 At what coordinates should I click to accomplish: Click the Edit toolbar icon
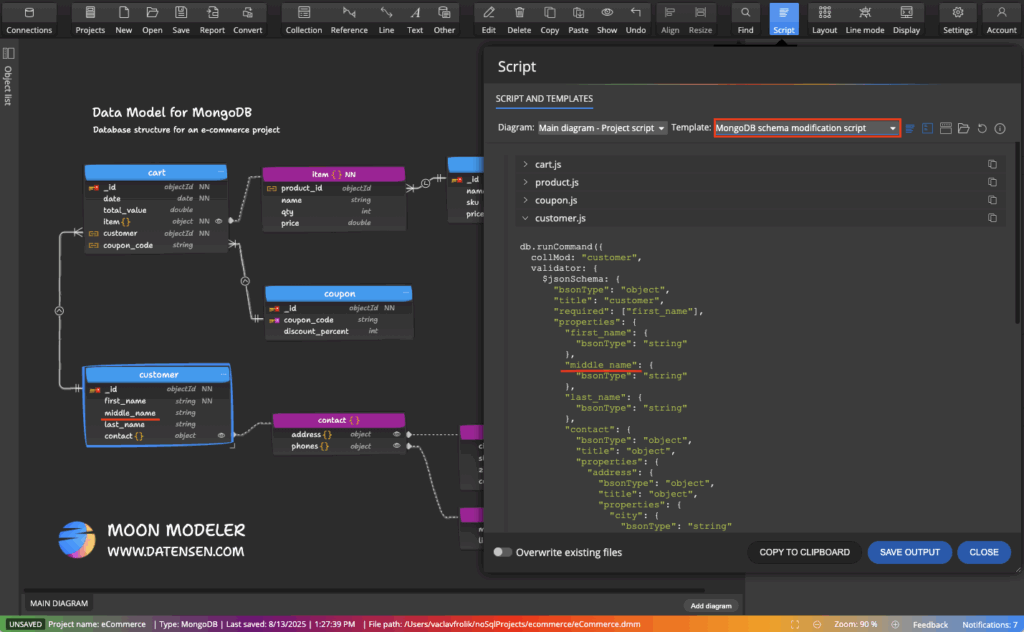click(x=488, y=20)
